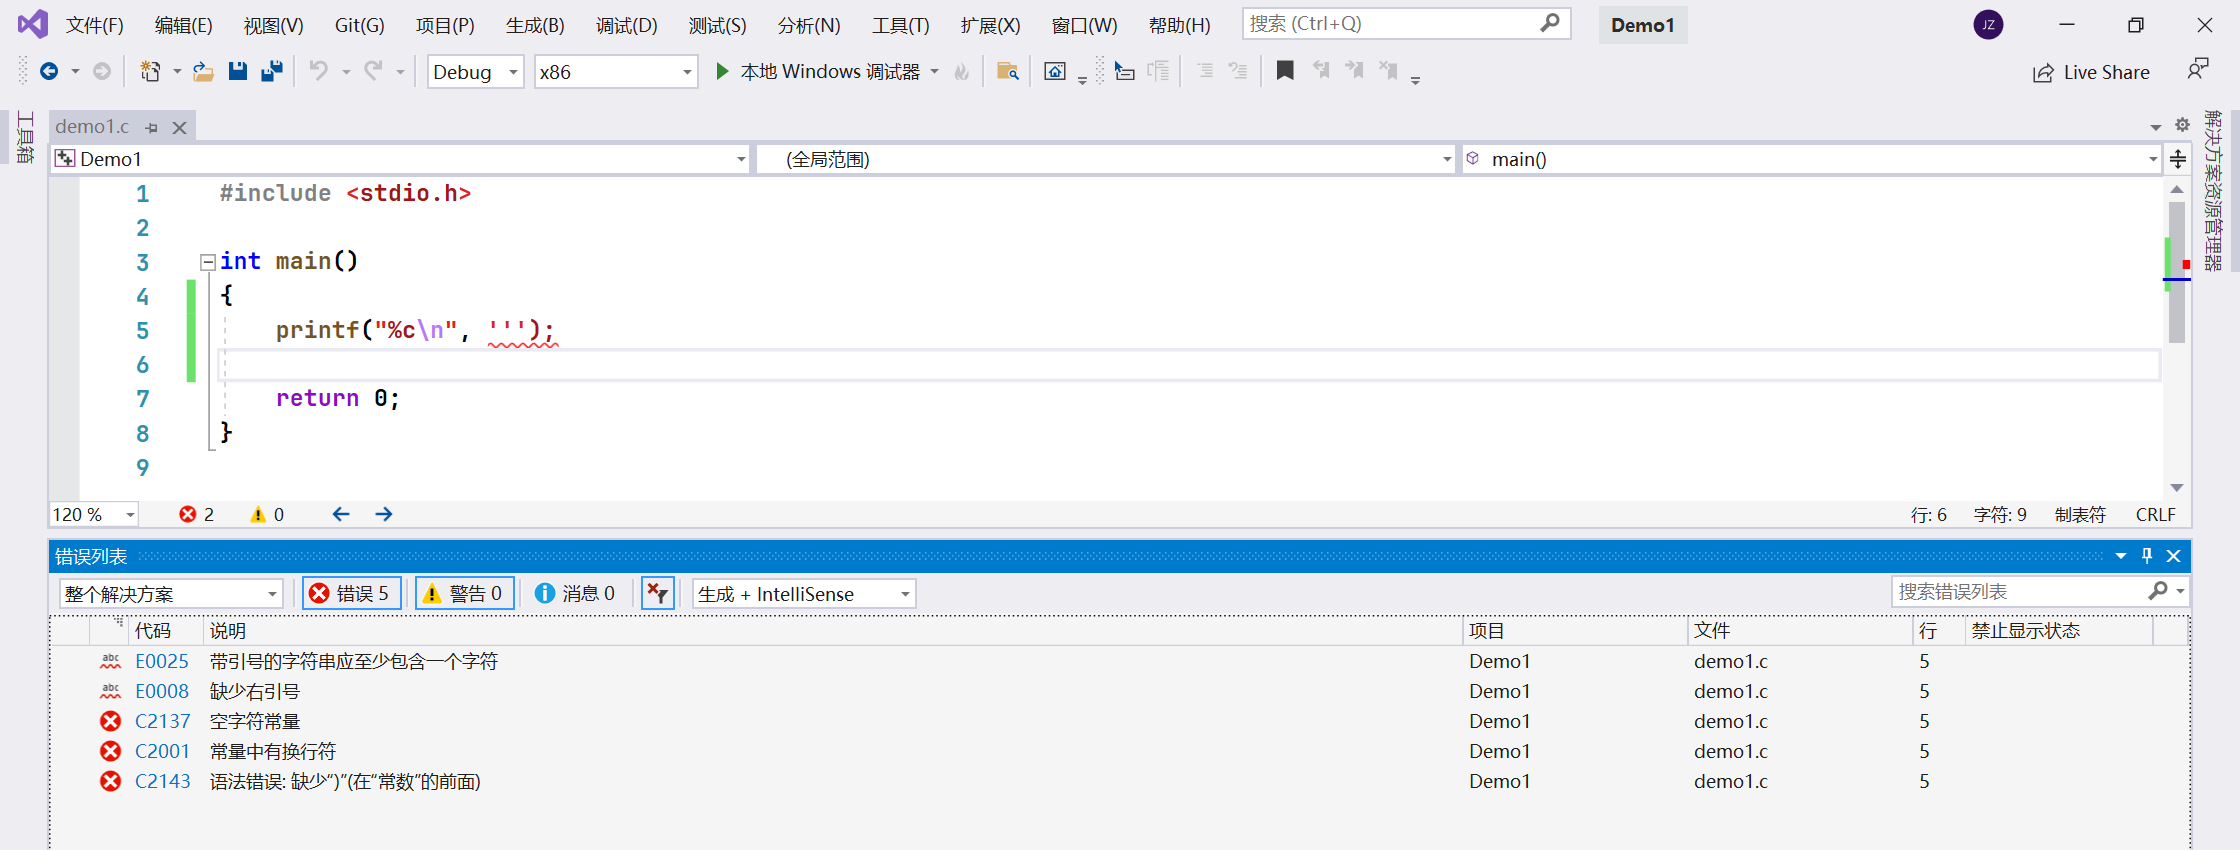Viewport: 2240px width, 850px height.
Task: Click the Open File folder icon
Action: click(x=203, y=71)
